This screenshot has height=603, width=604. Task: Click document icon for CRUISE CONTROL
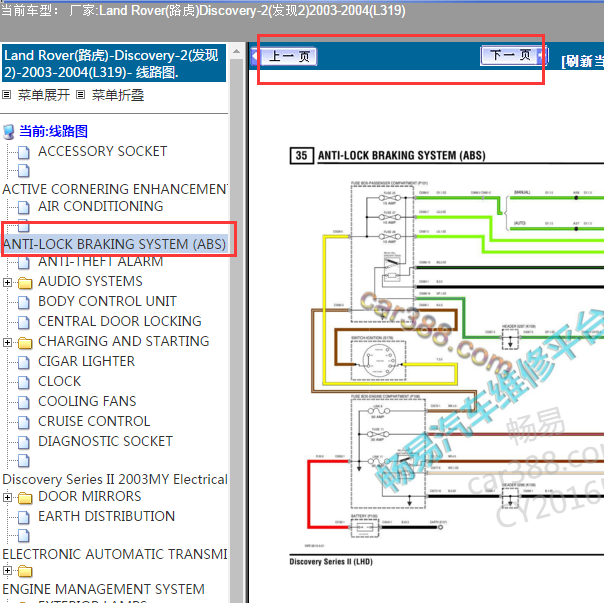[x=23, y=423]
